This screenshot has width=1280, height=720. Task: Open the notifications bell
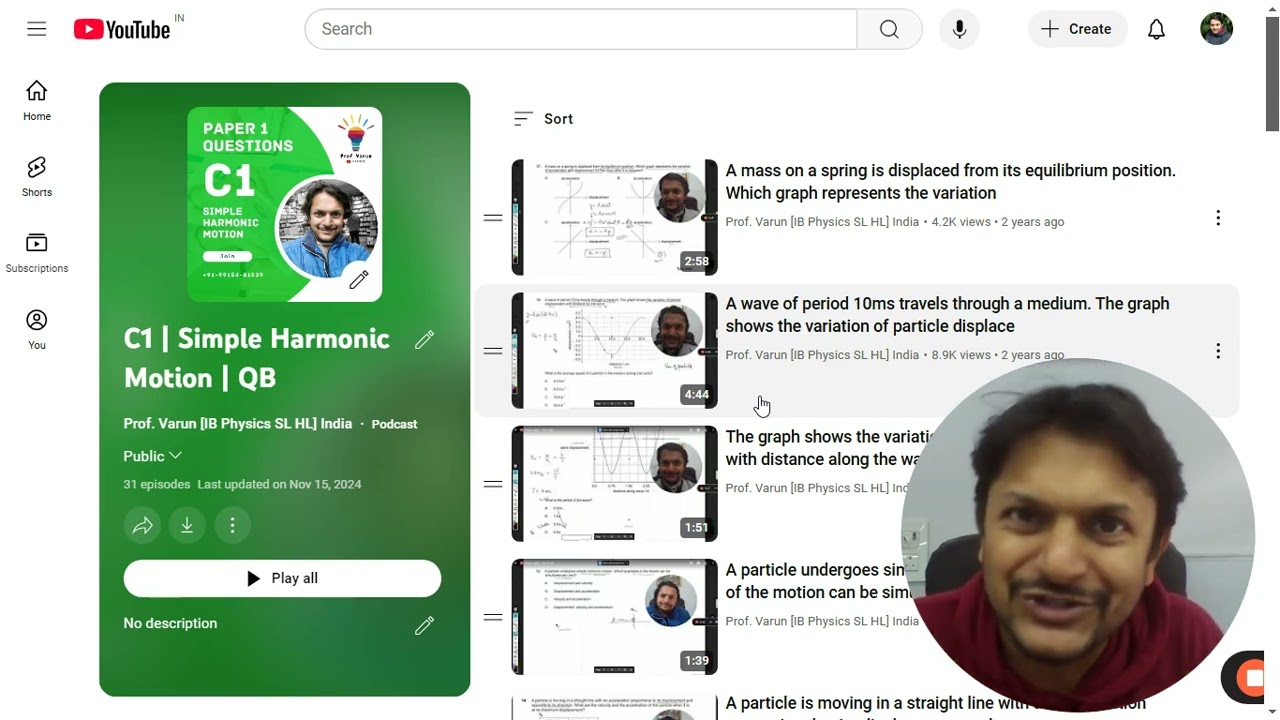coord(1156,29)
